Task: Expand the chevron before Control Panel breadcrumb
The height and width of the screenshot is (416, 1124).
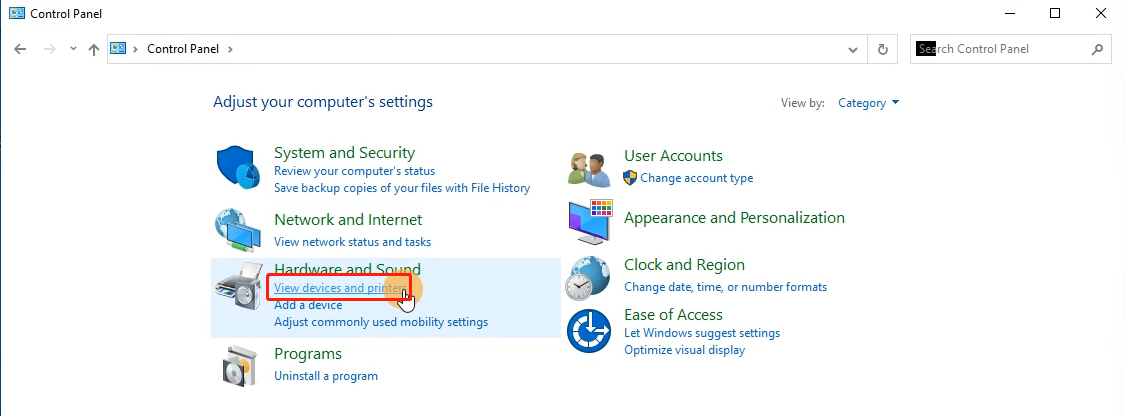Action: (135, 49)
